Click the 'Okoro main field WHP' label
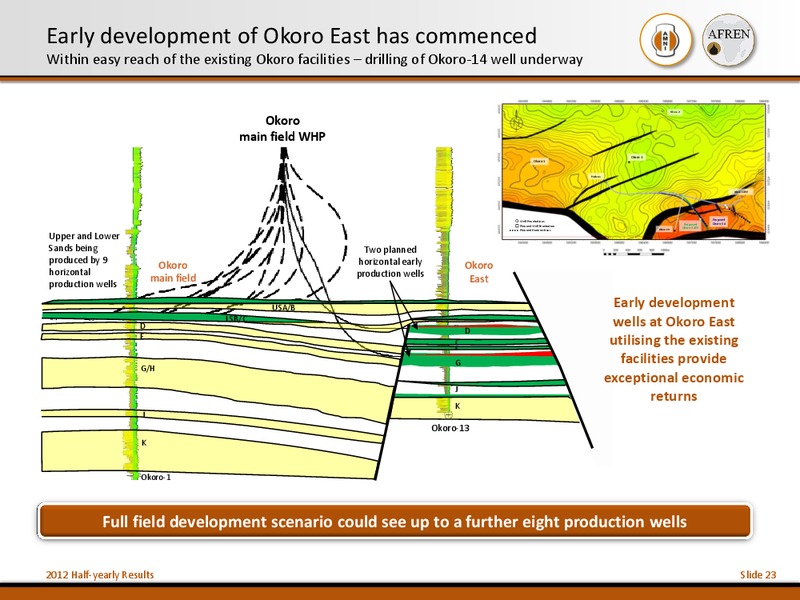The width and height of the screenshot is (800, 600). [x=282, y=128]
